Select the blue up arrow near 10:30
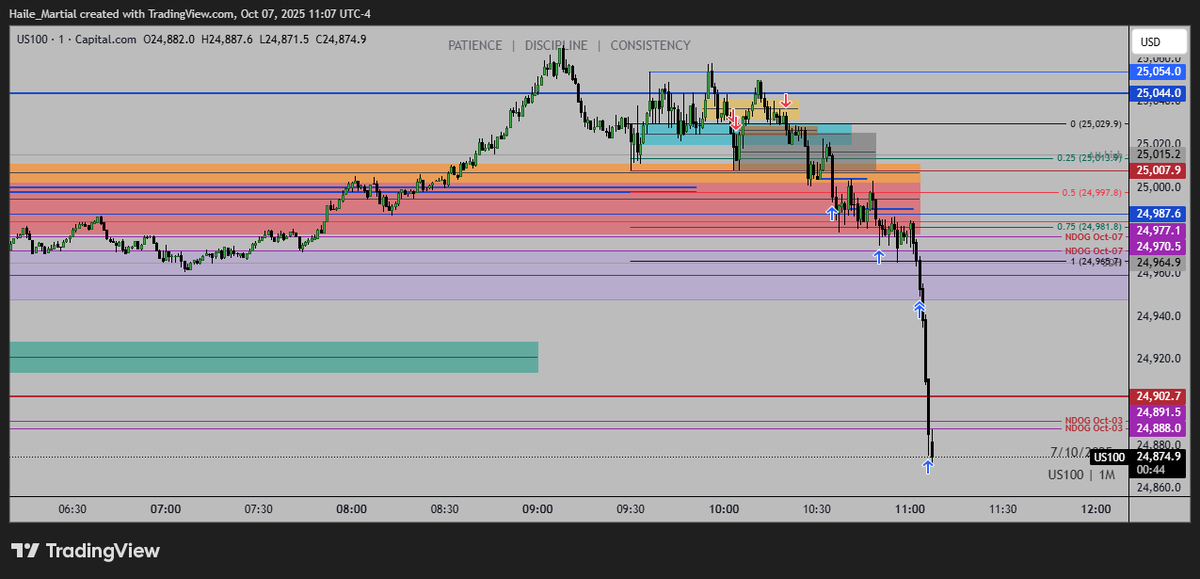1200x579 pixels. 831,211
